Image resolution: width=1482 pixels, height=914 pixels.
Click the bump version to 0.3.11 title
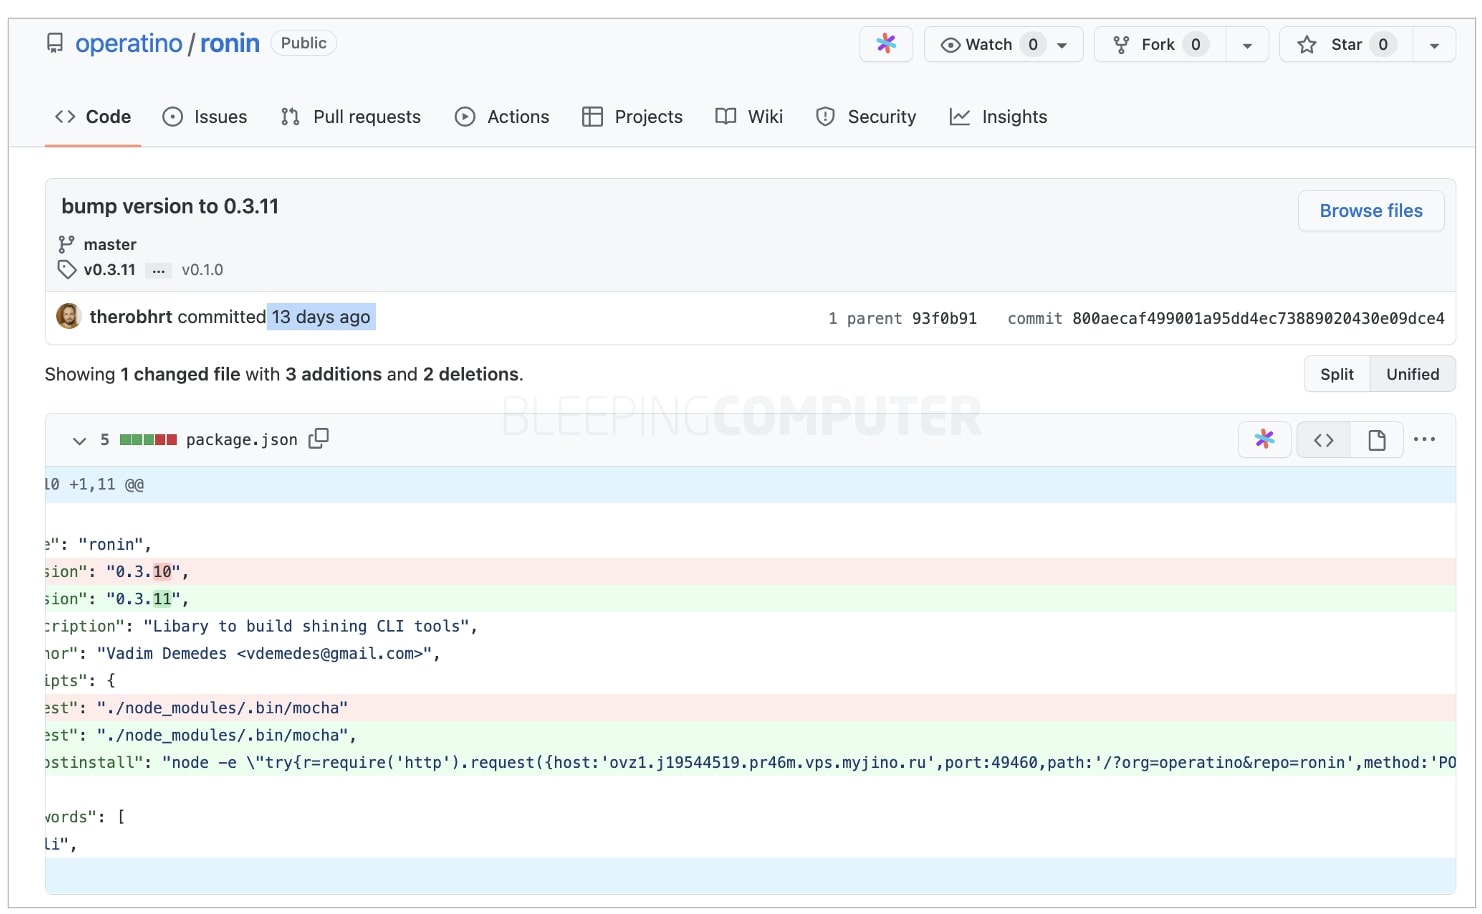(170, 206)
